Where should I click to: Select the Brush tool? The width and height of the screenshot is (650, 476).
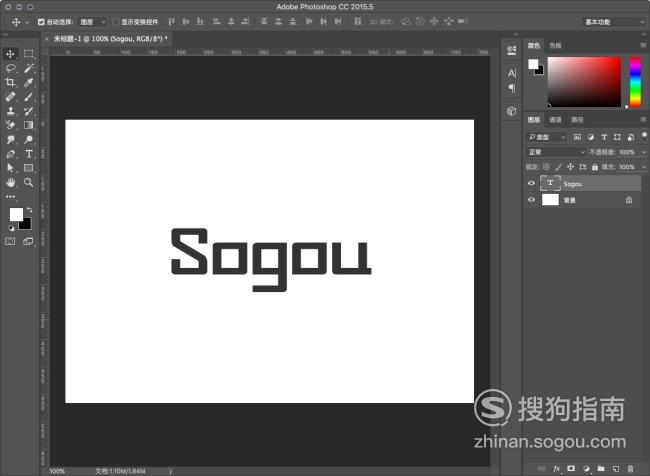coord(29,97)
